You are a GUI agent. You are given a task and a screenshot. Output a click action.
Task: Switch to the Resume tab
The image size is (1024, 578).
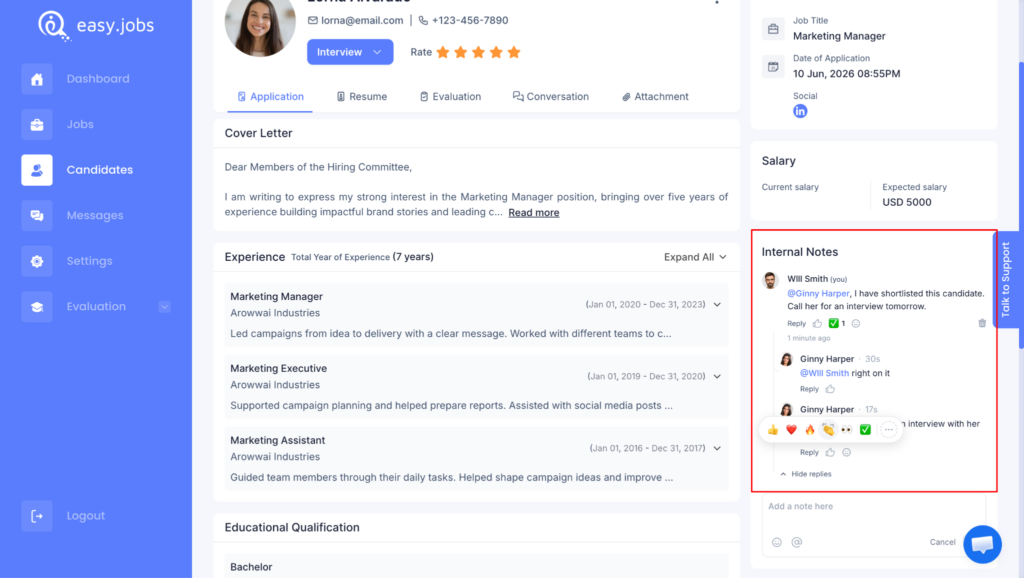click(x=362, y=97)
